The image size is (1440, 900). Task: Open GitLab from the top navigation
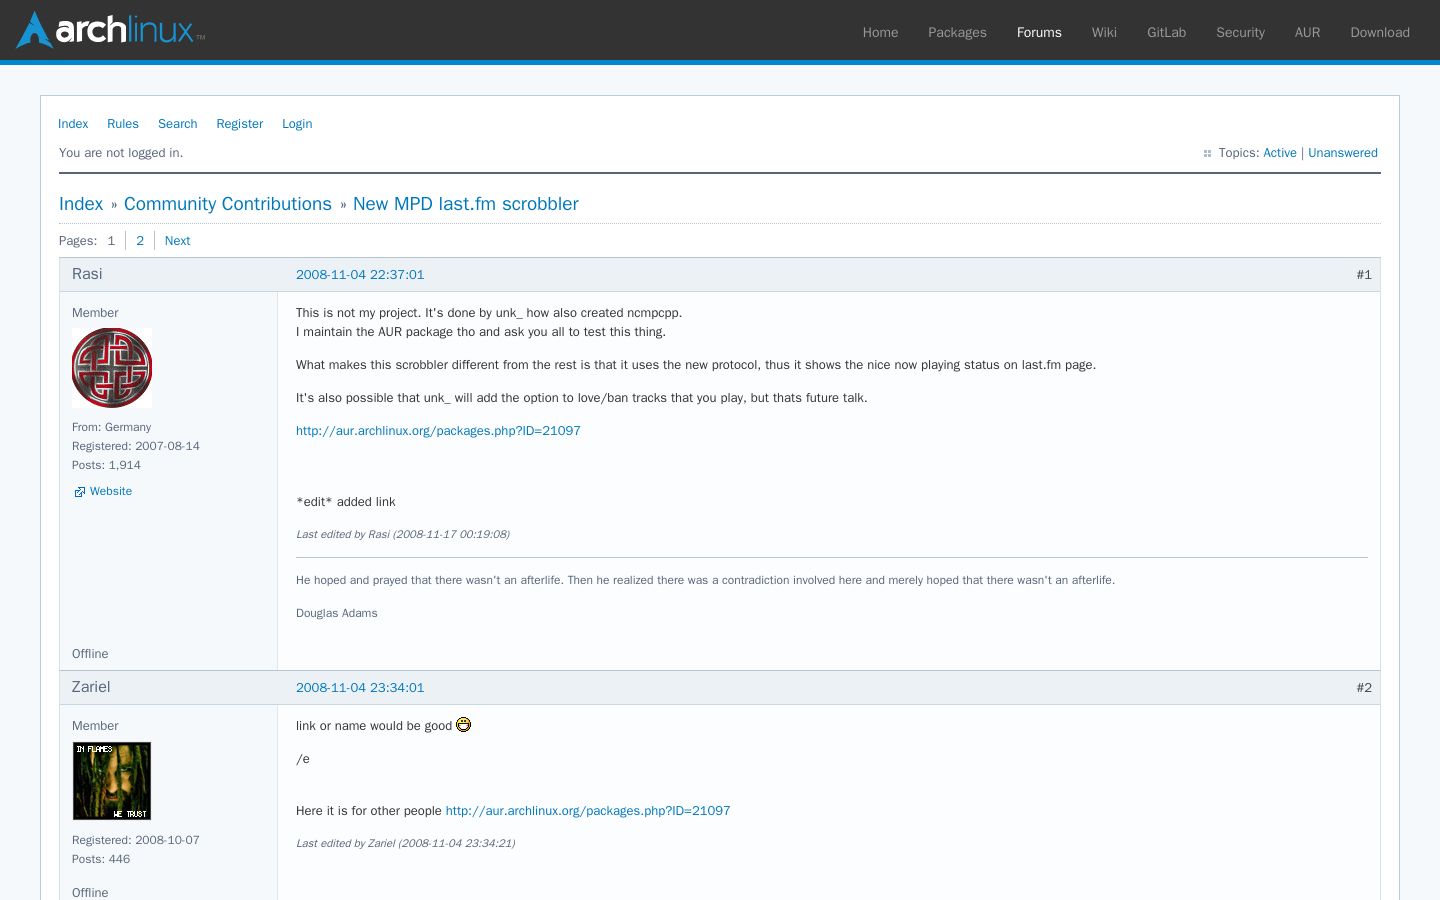pyautogui.click(x=1166, y=32)
